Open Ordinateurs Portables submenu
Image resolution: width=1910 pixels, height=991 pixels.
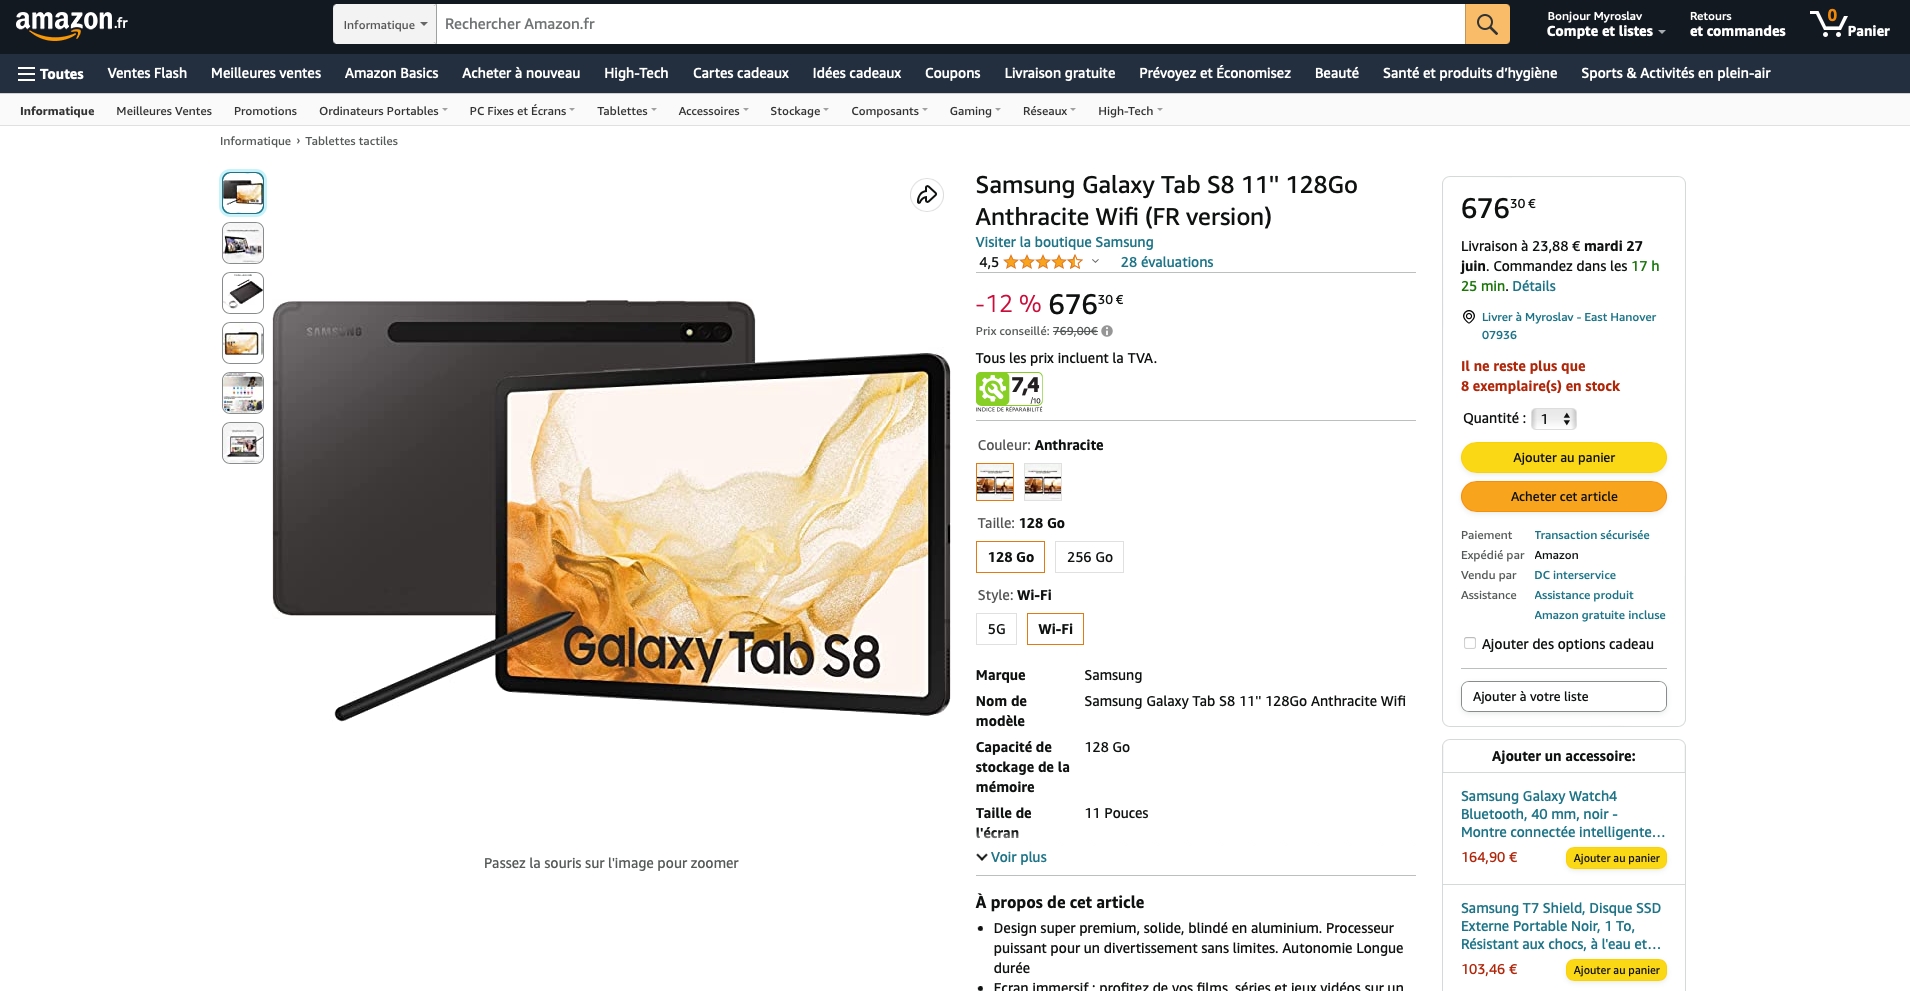coord(383,111)
